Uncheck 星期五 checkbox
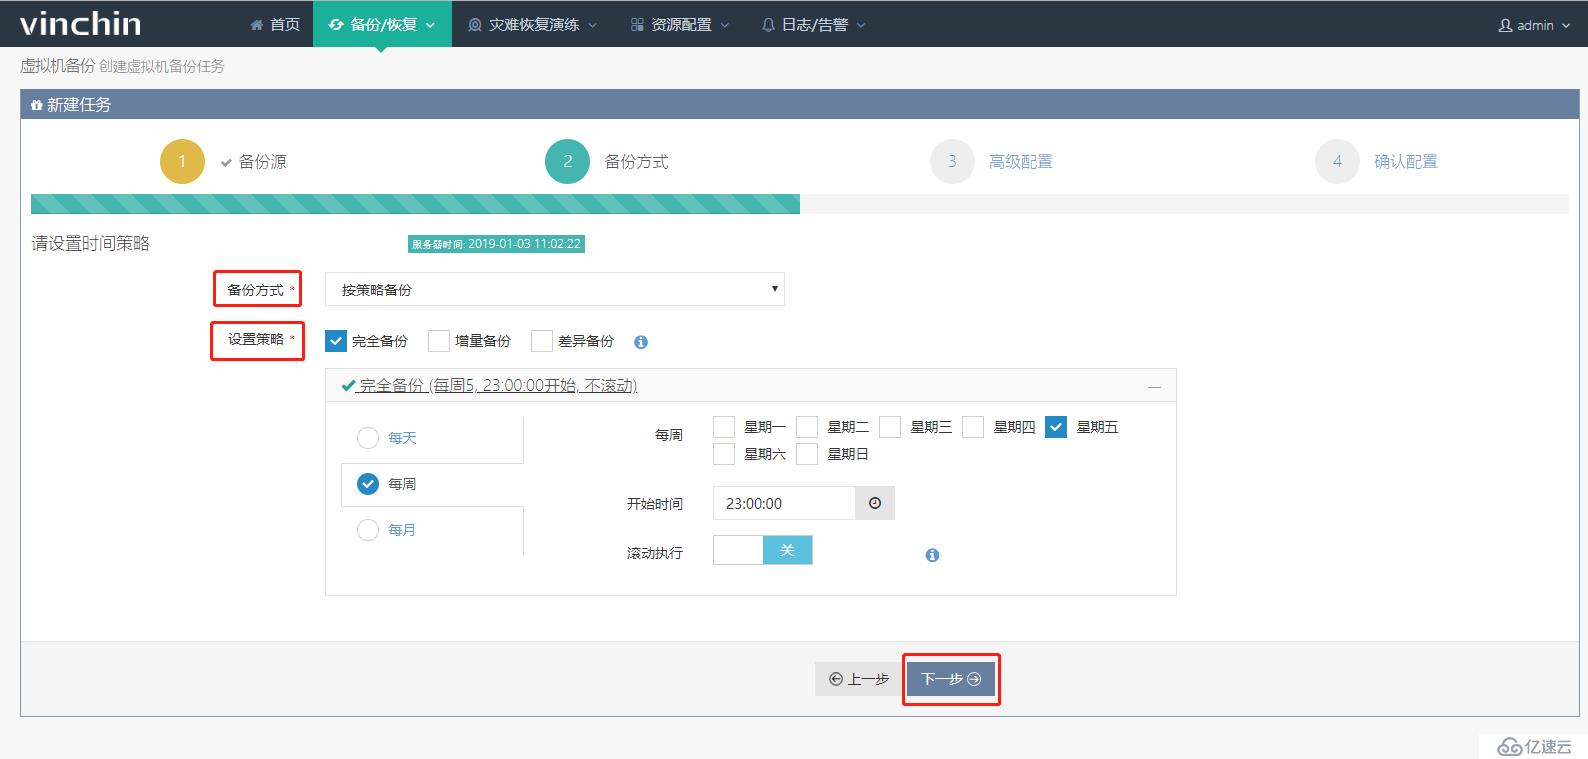Image resolution: width=1588 pixels, height=759 pixels. click(1056, 427)
